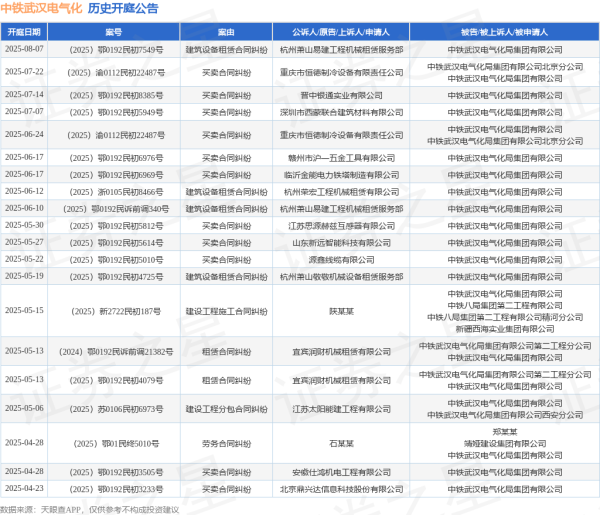The width and height of the screenshot is (600, 515).
Task: Click the 建设工程施工合同纠纷 cause cell
Action: (x=226, y=311)
